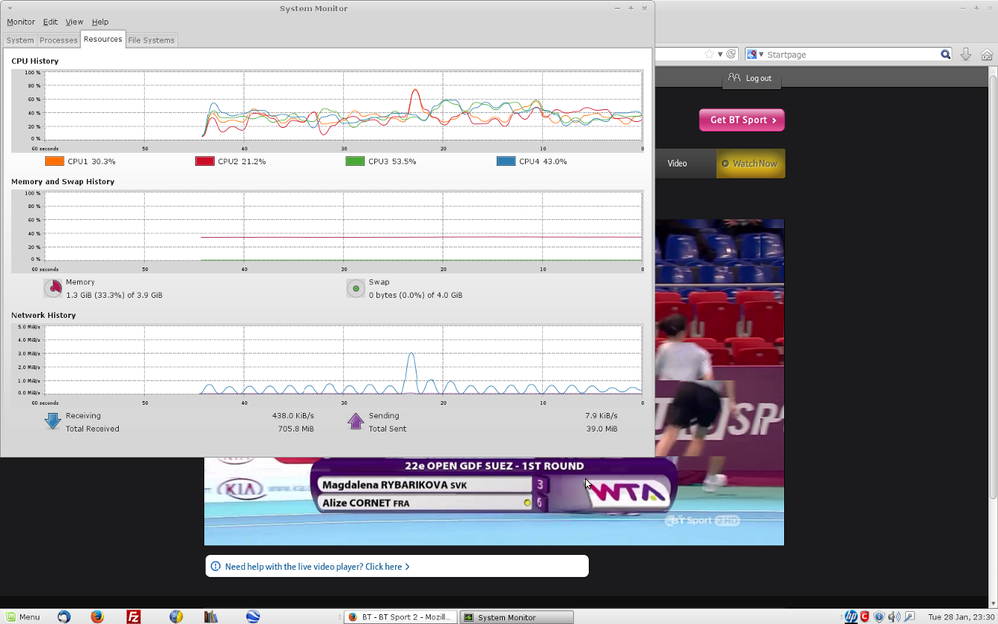
Task: Open the volume control tray icon
Action: (894, 616)
